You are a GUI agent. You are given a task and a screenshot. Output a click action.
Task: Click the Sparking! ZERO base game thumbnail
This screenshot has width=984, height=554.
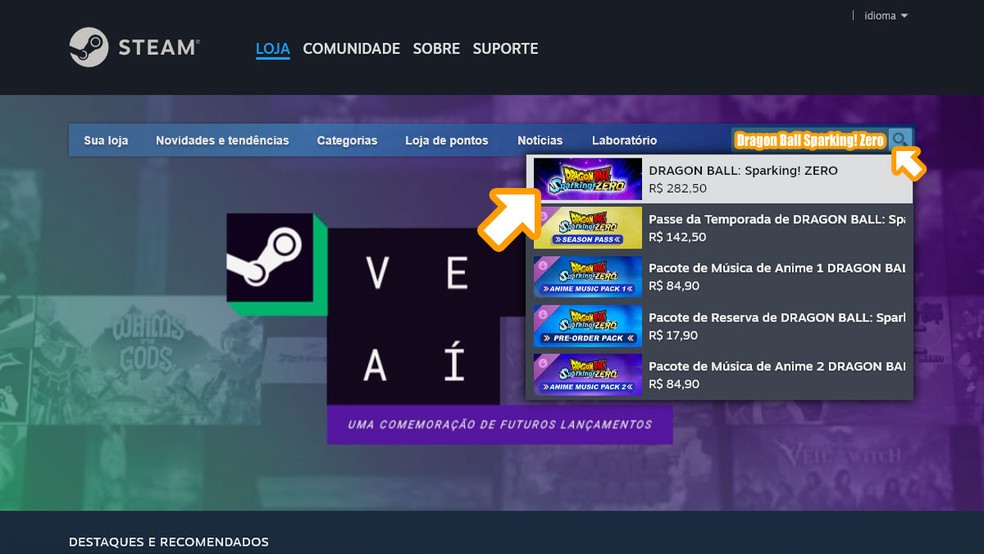pyautogui.click(x=587, y=179)
